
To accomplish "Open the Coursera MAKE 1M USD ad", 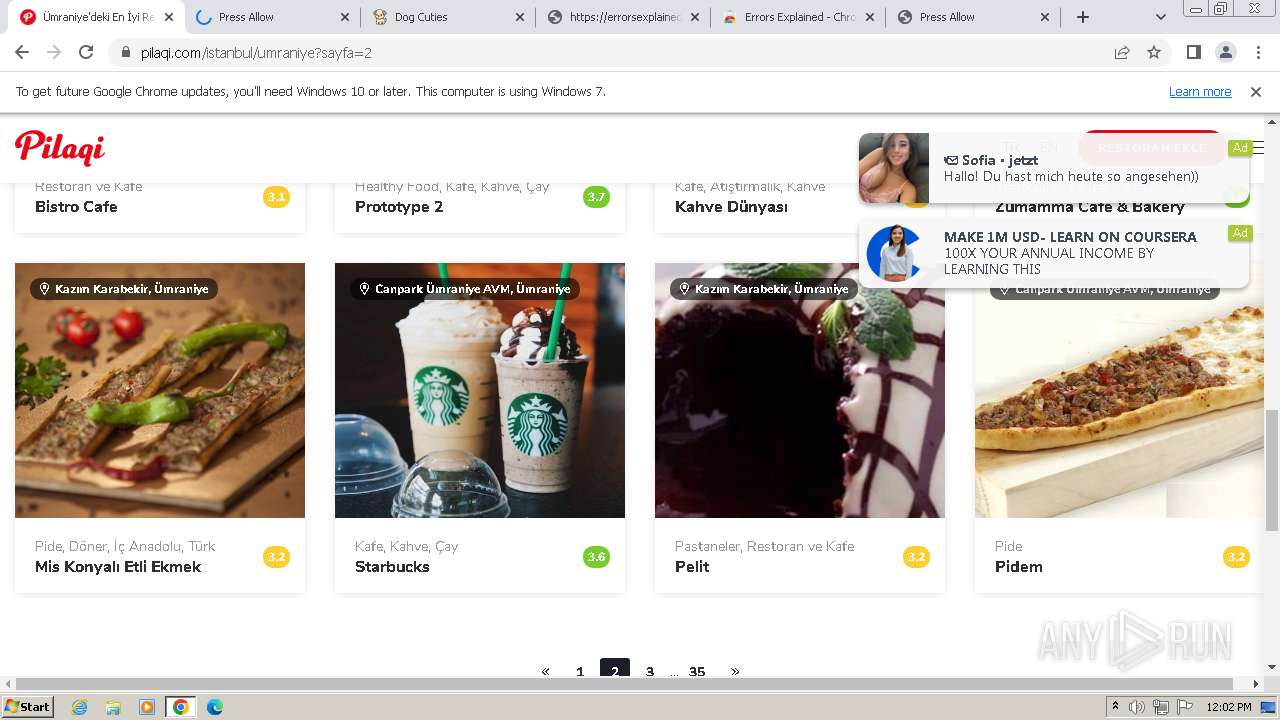I will pos(1054,253).
